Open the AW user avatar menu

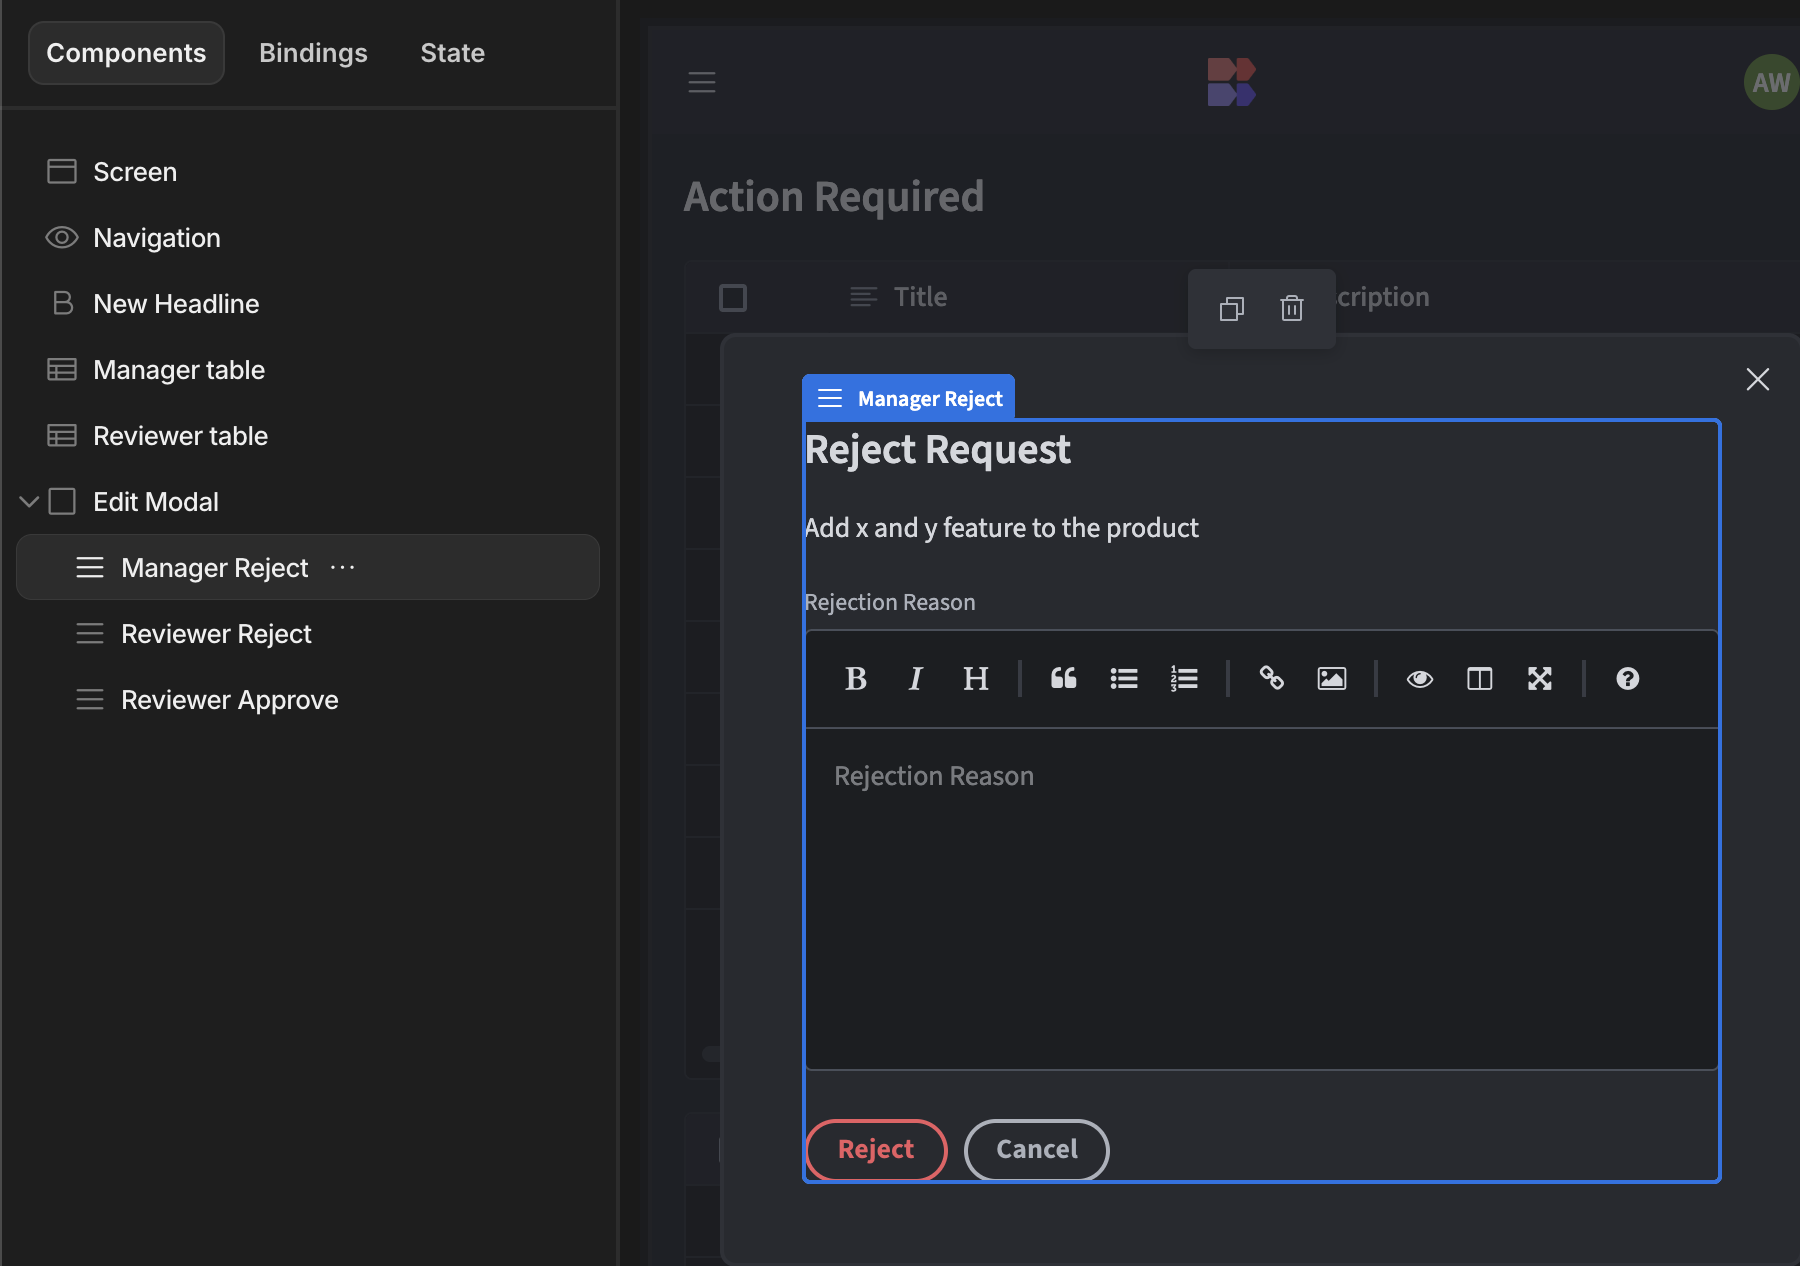coord(1771,82)
